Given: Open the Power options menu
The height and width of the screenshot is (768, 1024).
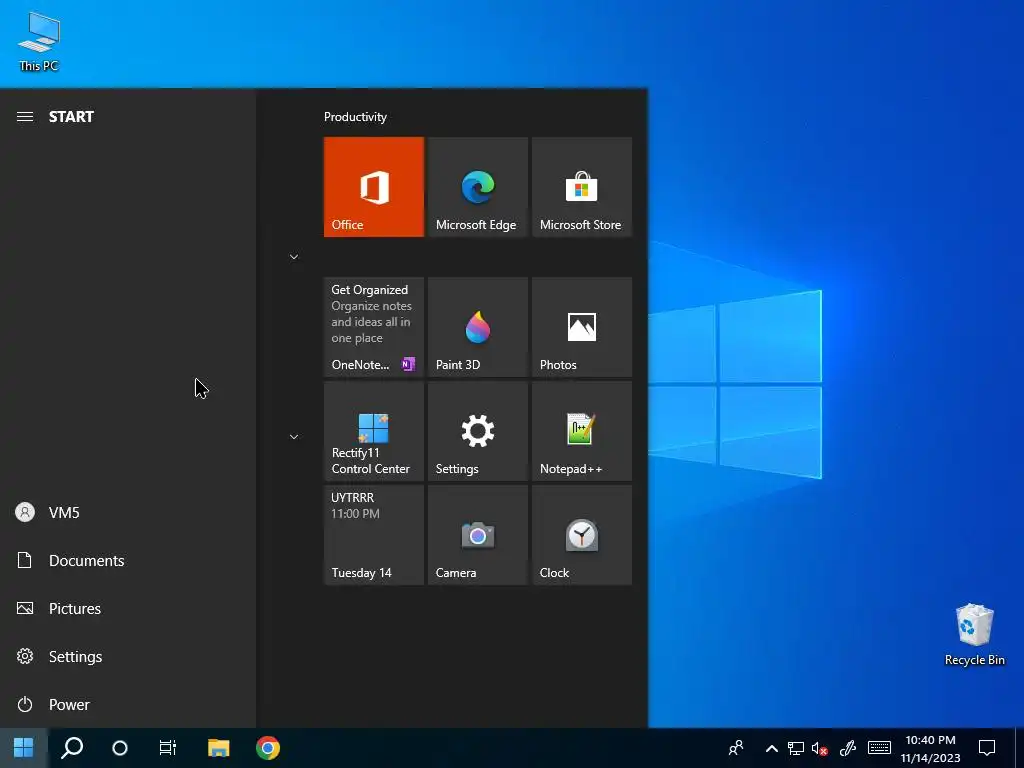Looking at the screenshot, I should [128, 705].
